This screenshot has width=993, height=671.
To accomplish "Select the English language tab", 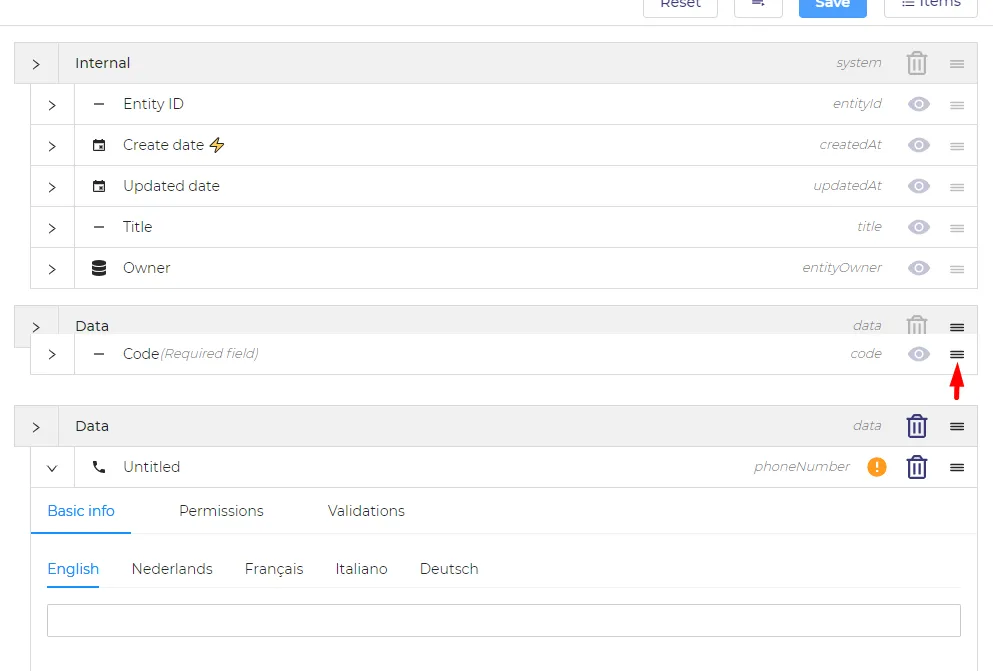I will [x=73, y=568].
